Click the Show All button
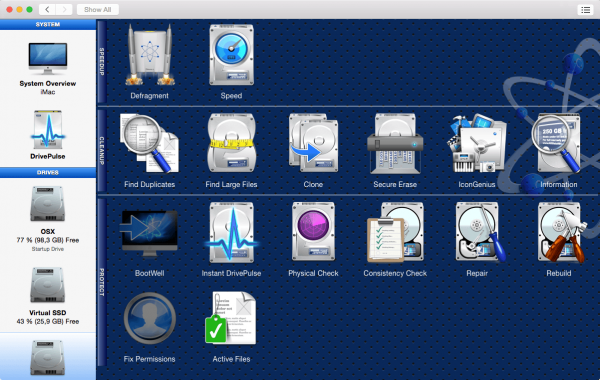The height and width of the screenshot is (380, 600). (98, 10)
